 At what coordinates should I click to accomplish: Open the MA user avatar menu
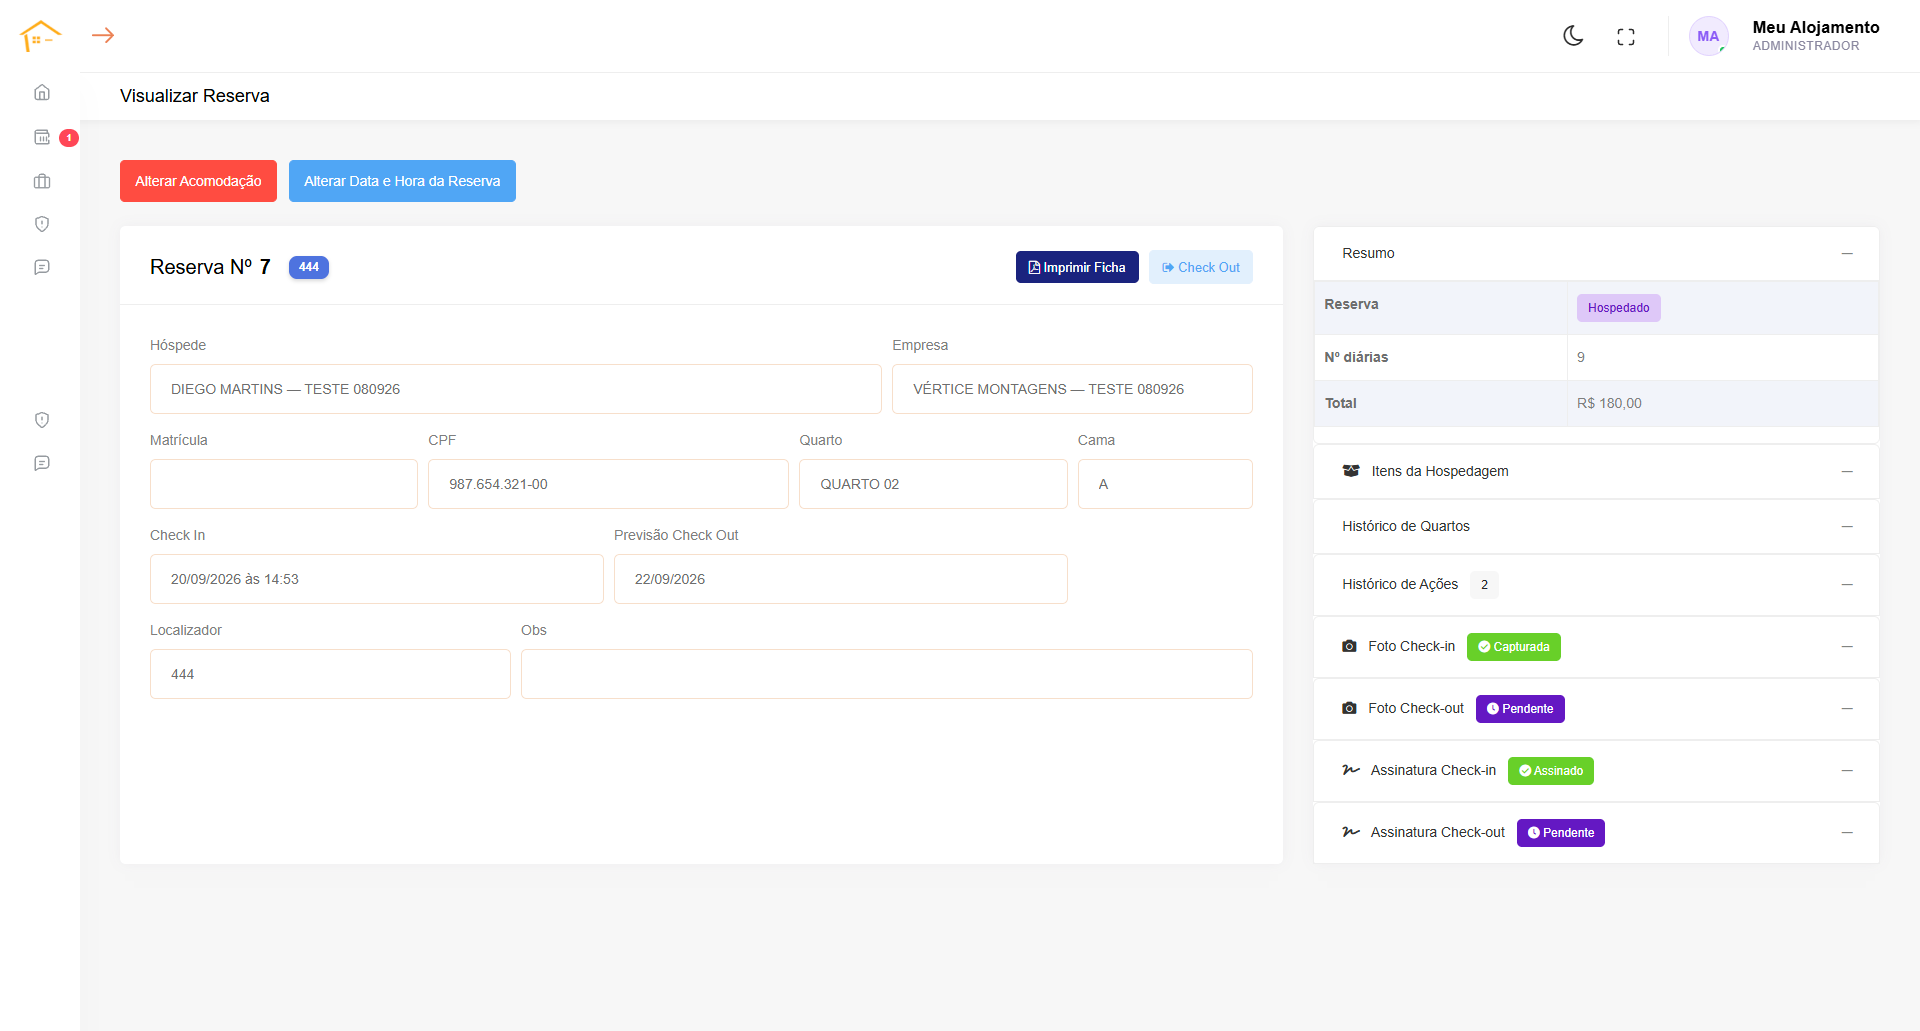point(1708,36)
